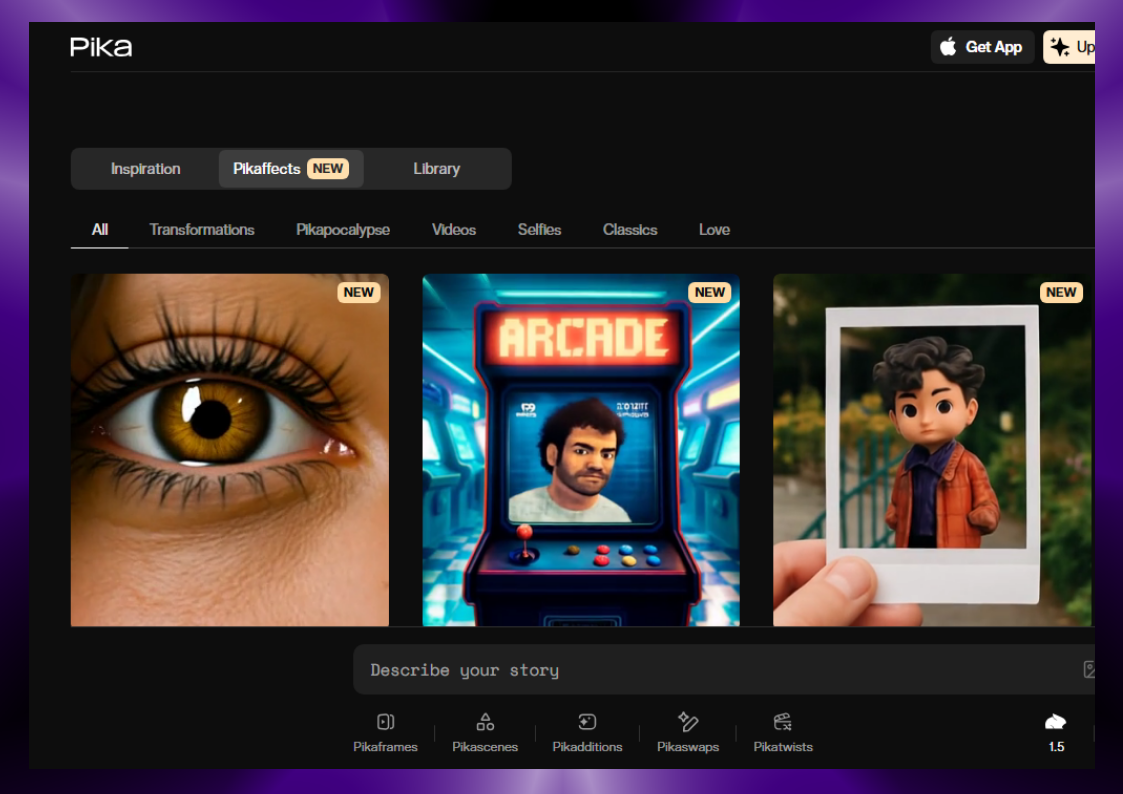Viewport: 1123px width, 794px height.
Task: Open the Pikadditions tool
Action: (x=587, y=732)
